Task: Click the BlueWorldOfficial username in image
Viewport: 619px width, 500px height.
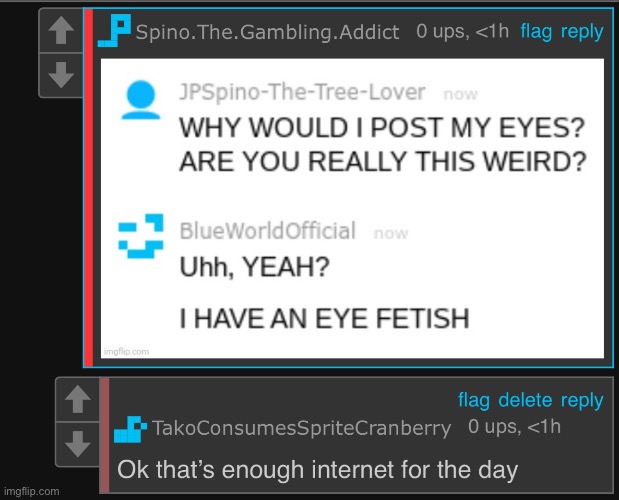Action: tap(268, 231)
